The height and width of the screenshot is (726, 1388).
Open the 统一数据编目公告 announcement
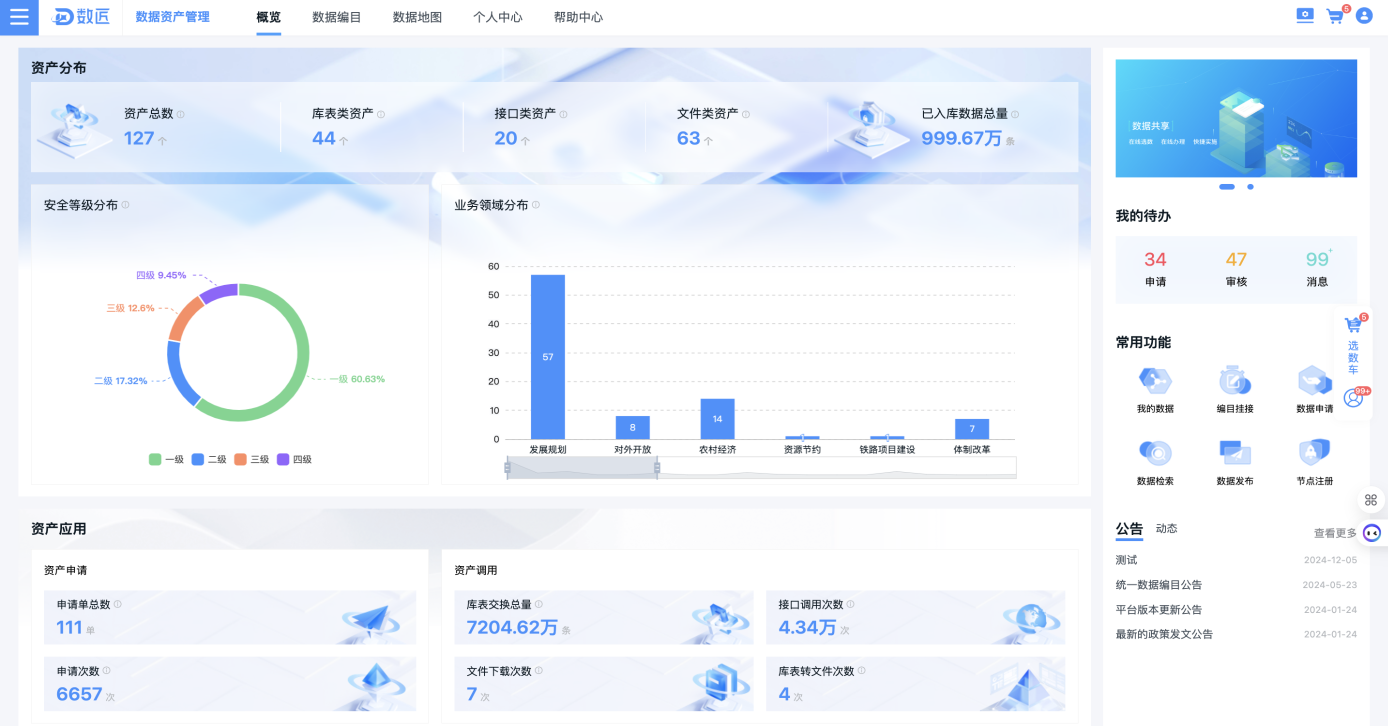[1159, 585]
